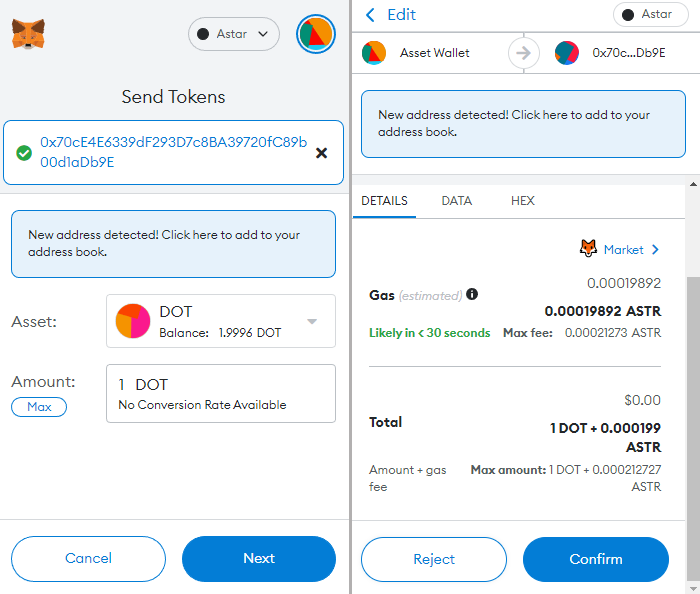Viewport: 700px width, 594px height.
Task: Click the recipient 0x70c...Db9E identicon
Action: pos(567,52)
